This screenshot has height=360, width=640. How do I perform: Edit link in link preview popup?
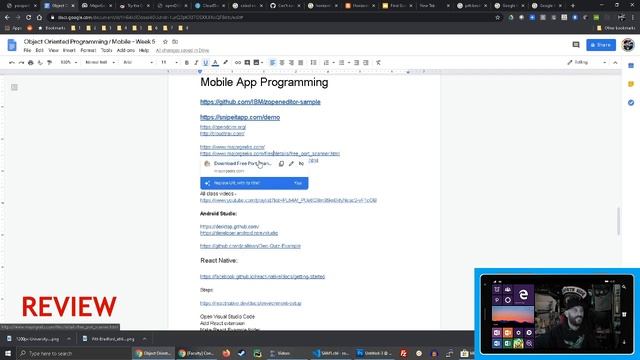[291, 164]
